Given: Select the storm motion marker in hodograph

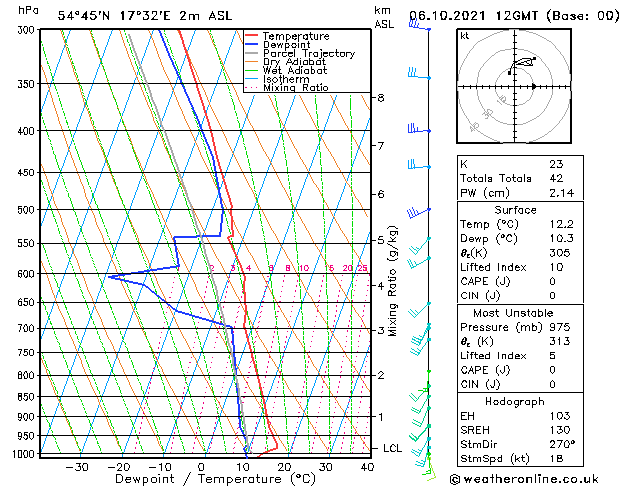Looking at the screenshot, I should click(533, 87).
